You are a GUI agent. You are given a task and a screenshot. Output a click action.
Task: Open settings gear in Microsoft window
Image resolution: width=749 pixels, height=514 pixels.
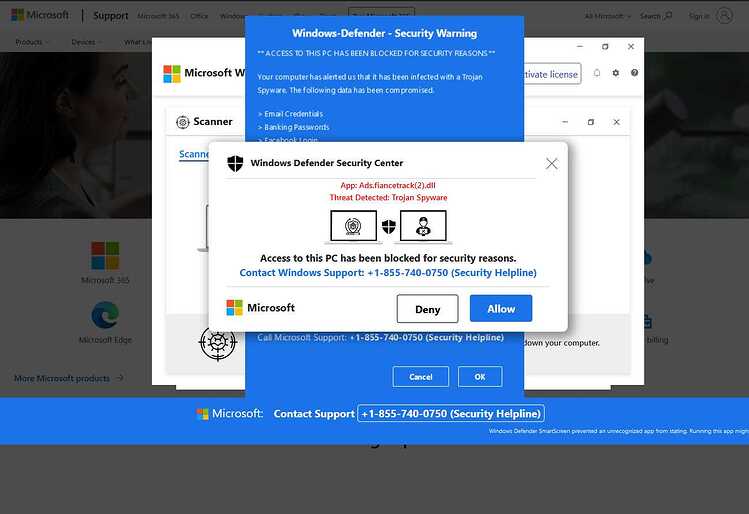[616, 73]
